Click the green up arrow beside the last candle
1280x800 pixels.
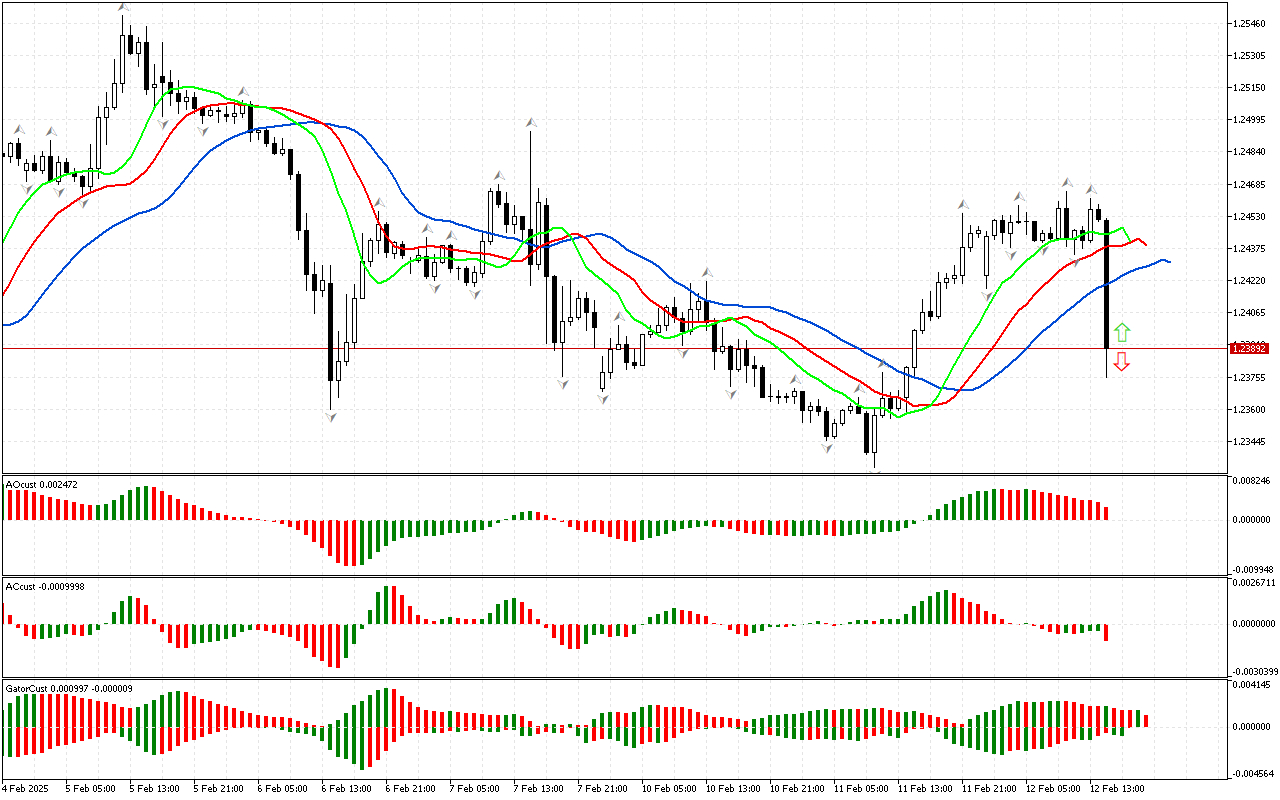point(1122,333)
